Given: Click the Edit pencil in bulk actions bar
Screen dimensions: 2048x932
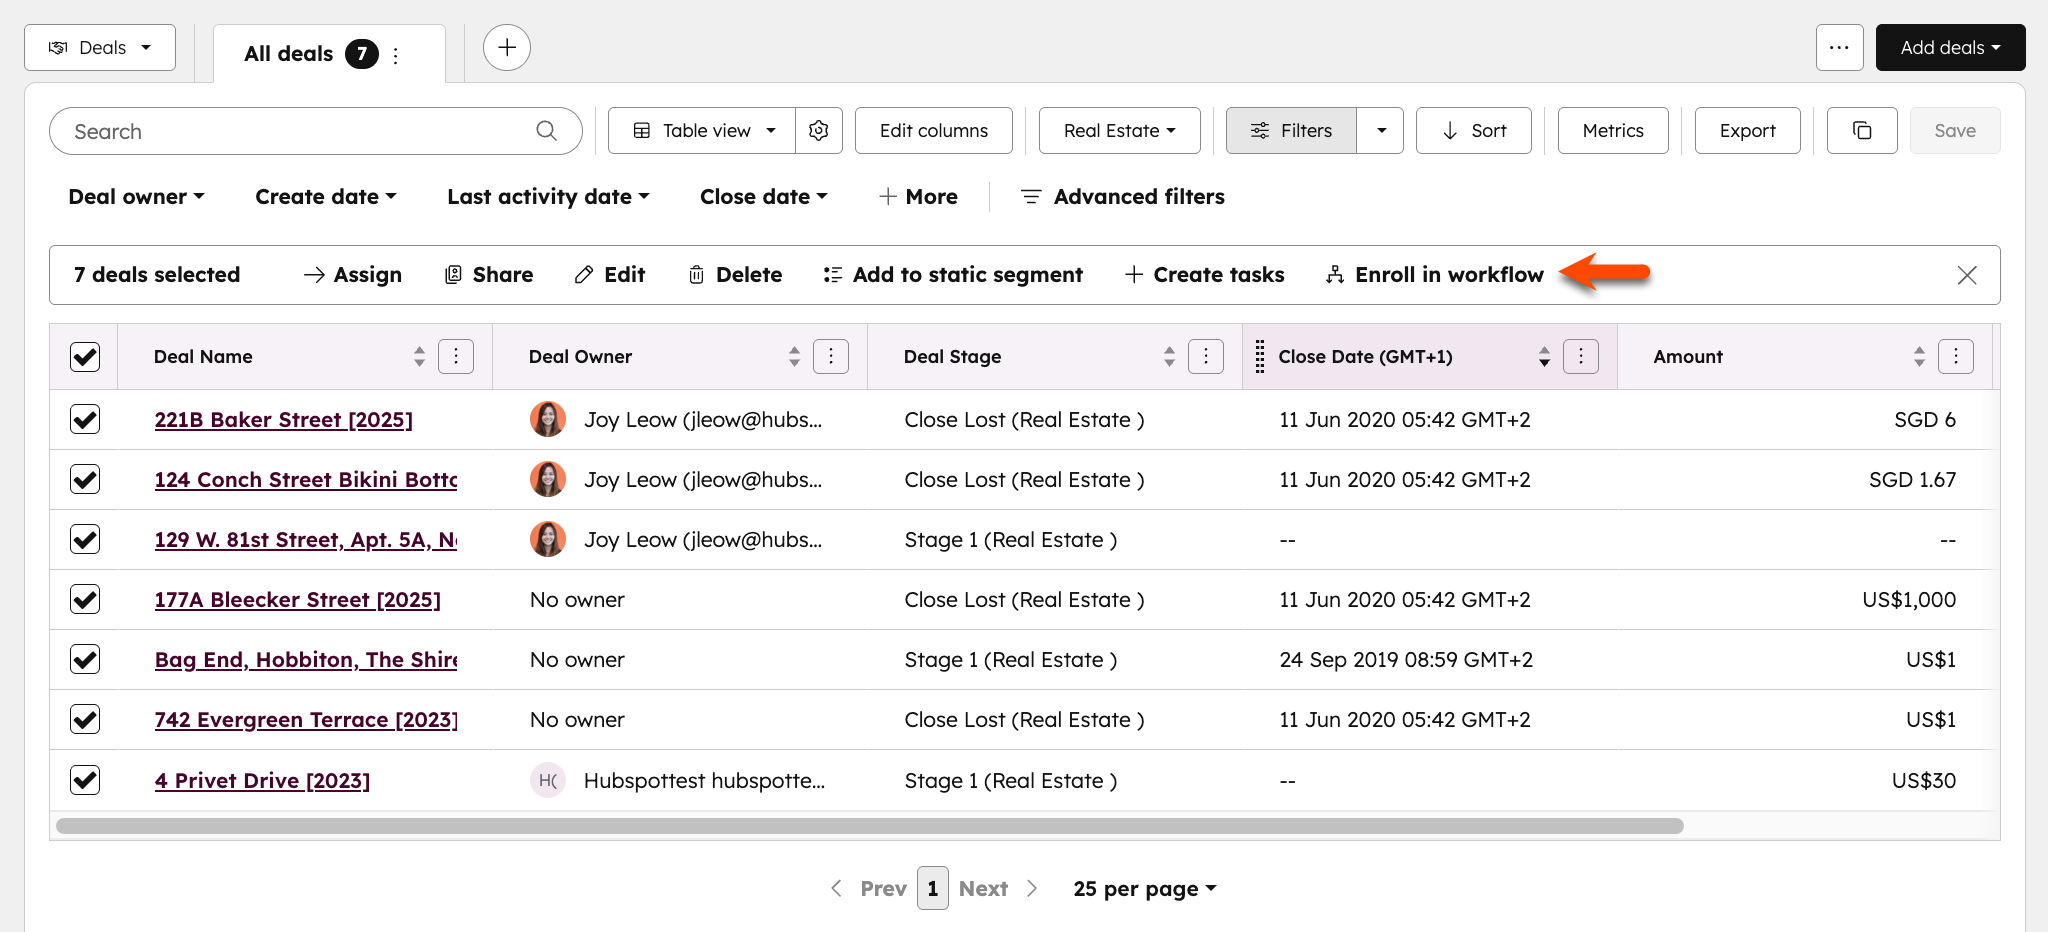Looking at the screenshot, I should [585, 274].
